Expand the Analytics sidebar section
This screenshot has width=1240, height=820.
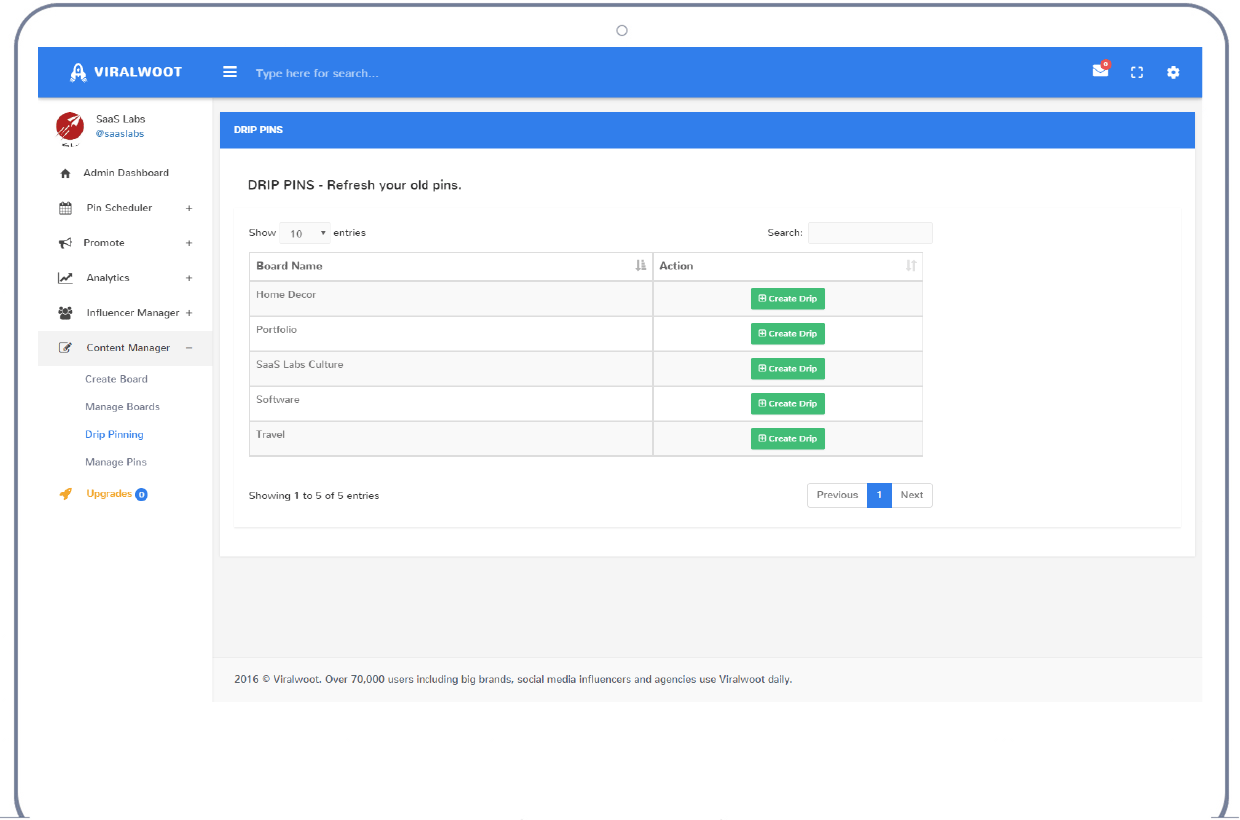point(108,278)
